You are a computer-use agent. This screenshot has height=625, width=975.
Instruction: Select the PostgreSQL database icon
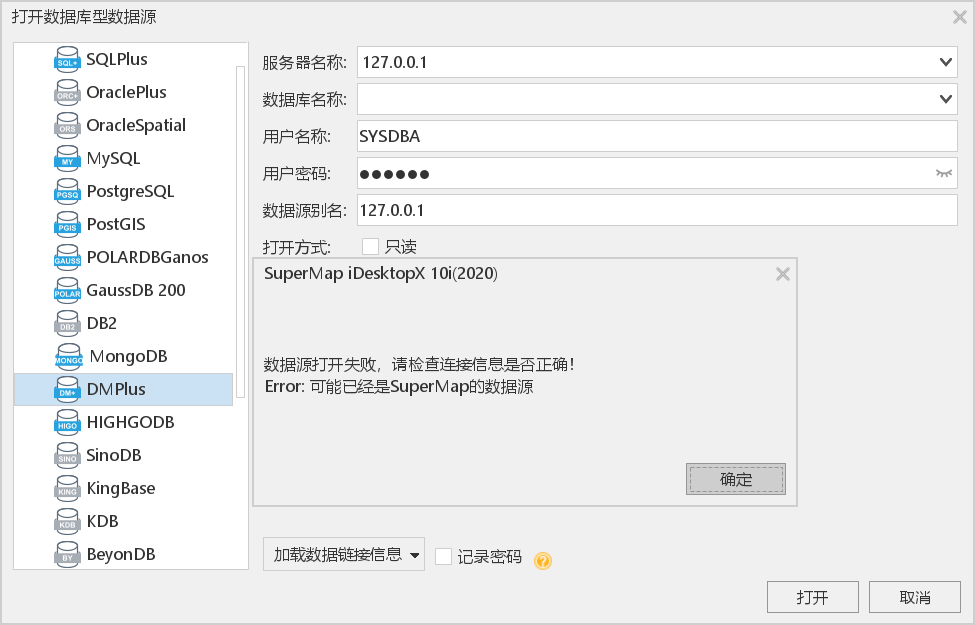click(x=67, y=191)
